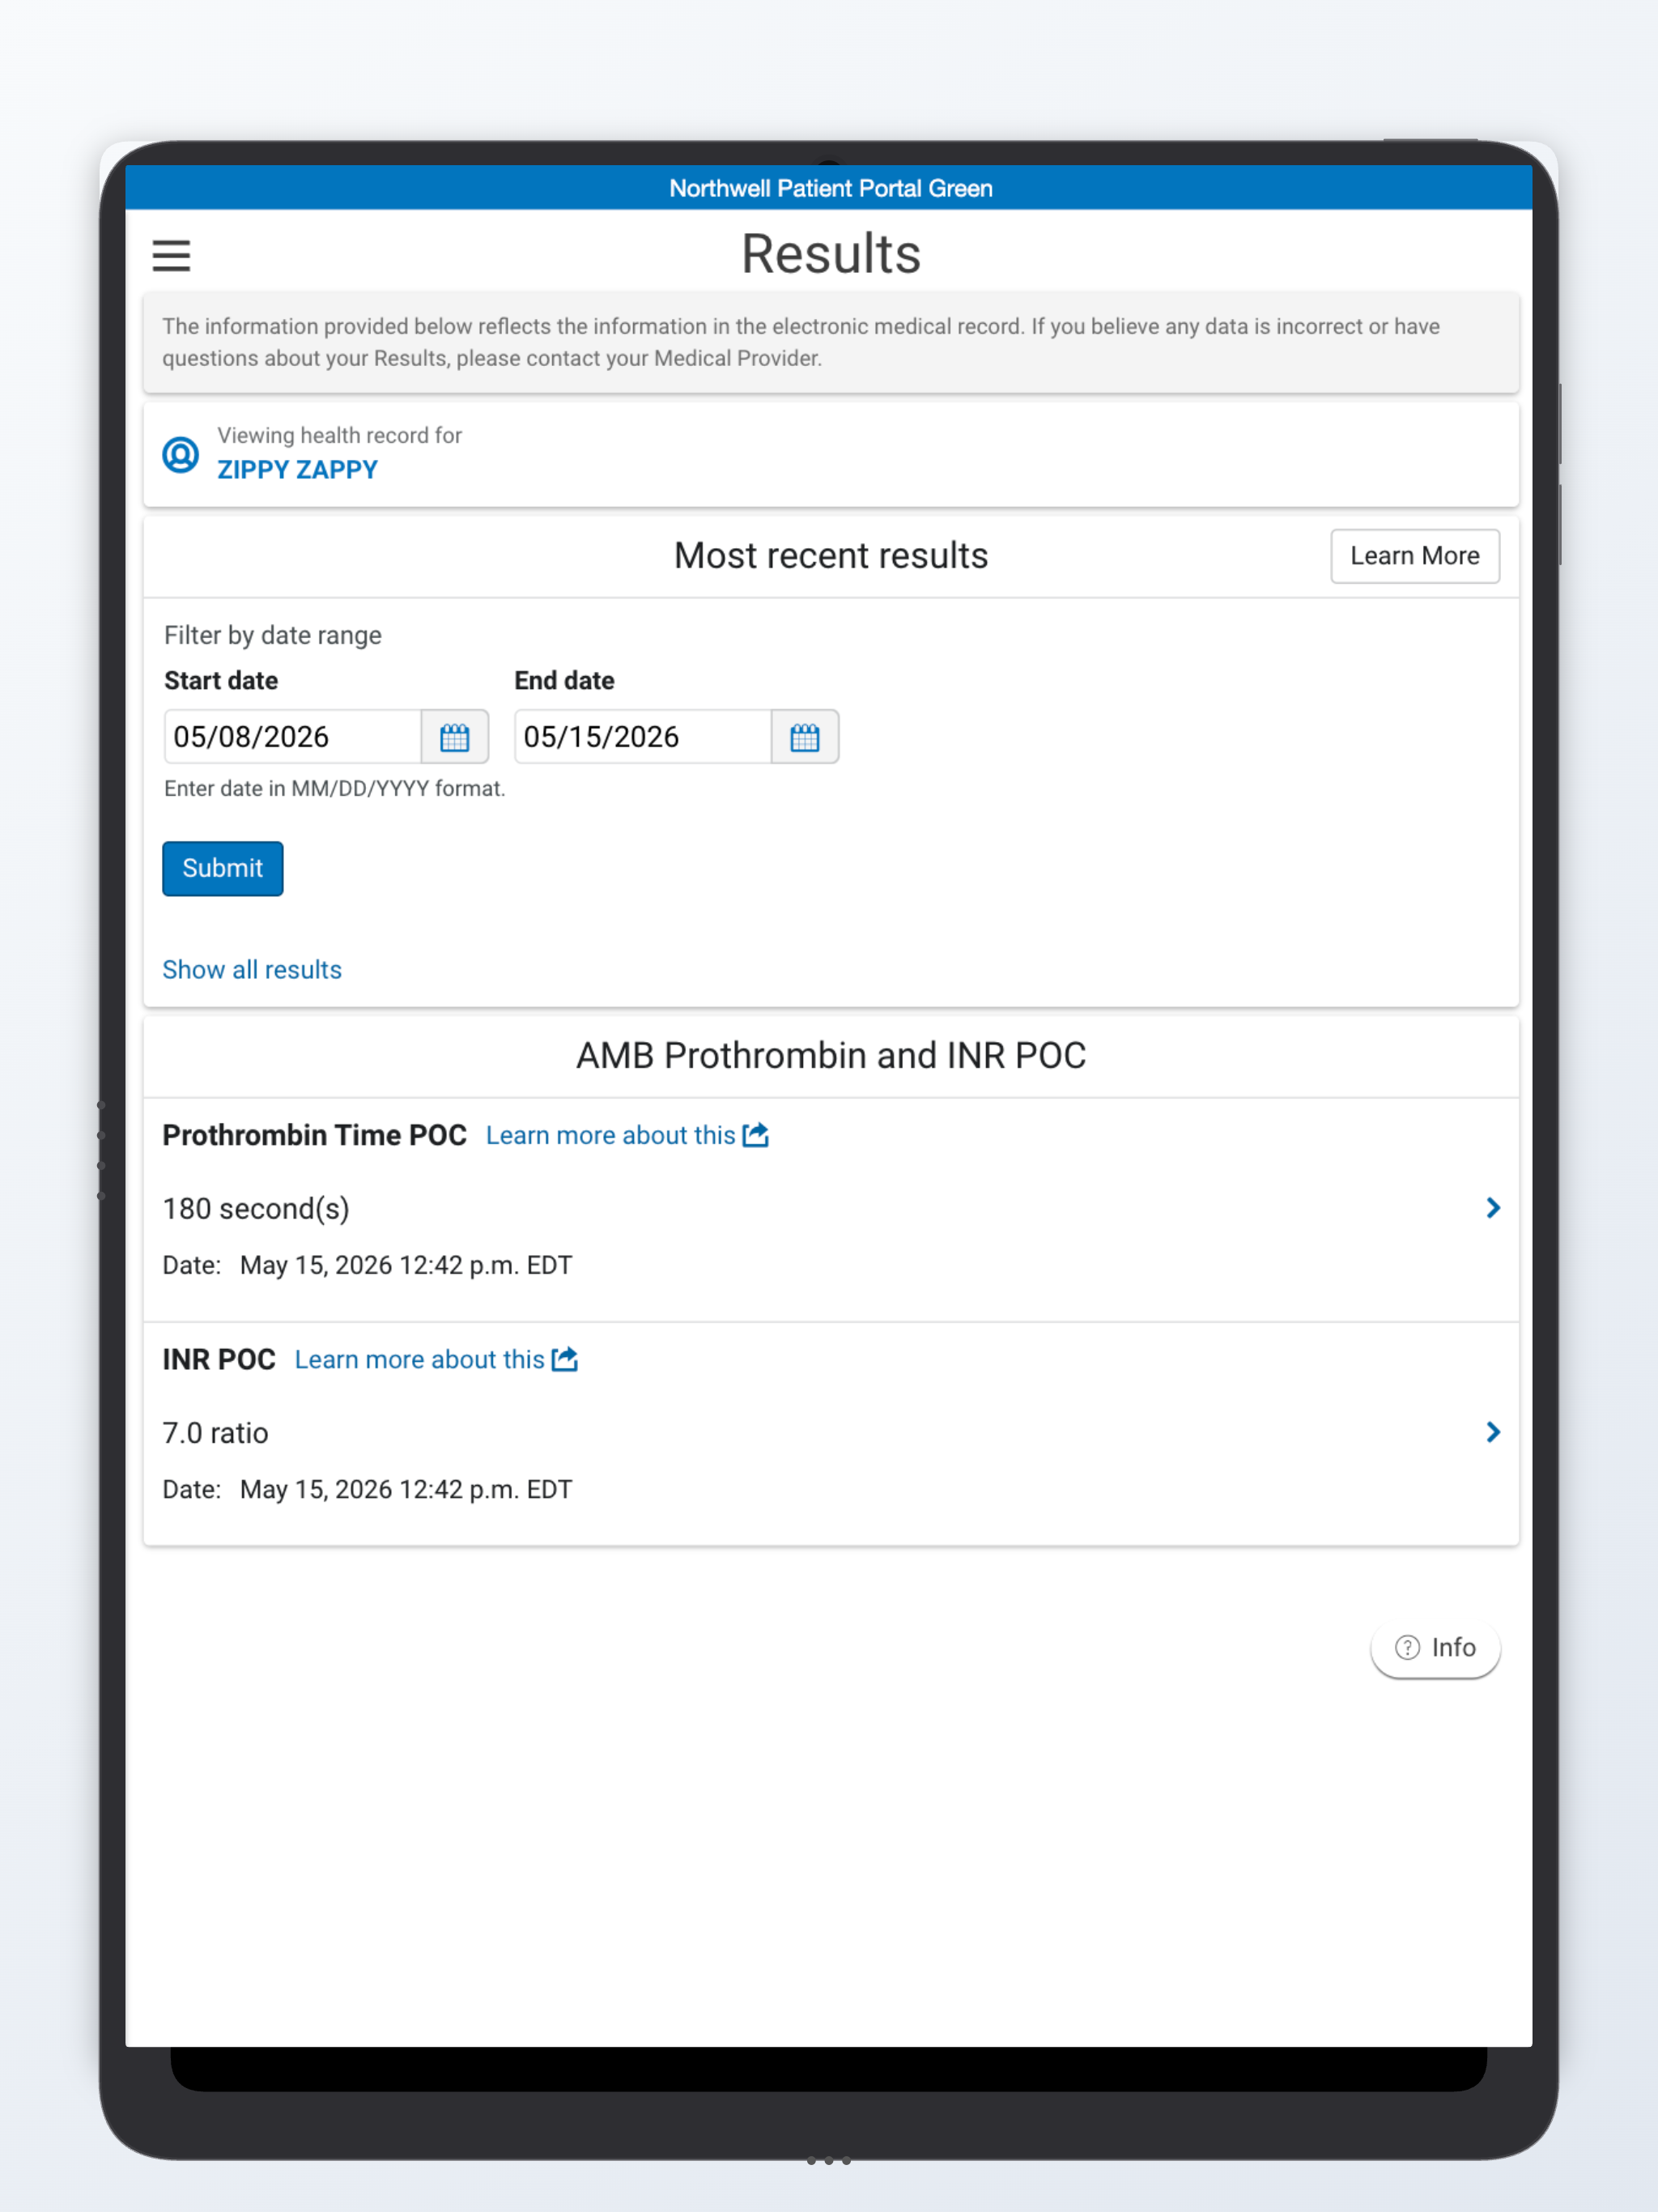Click the question mark icon in Info button
Viewport: 1658px width, 2212px height.
(x=1408, y=1647)
